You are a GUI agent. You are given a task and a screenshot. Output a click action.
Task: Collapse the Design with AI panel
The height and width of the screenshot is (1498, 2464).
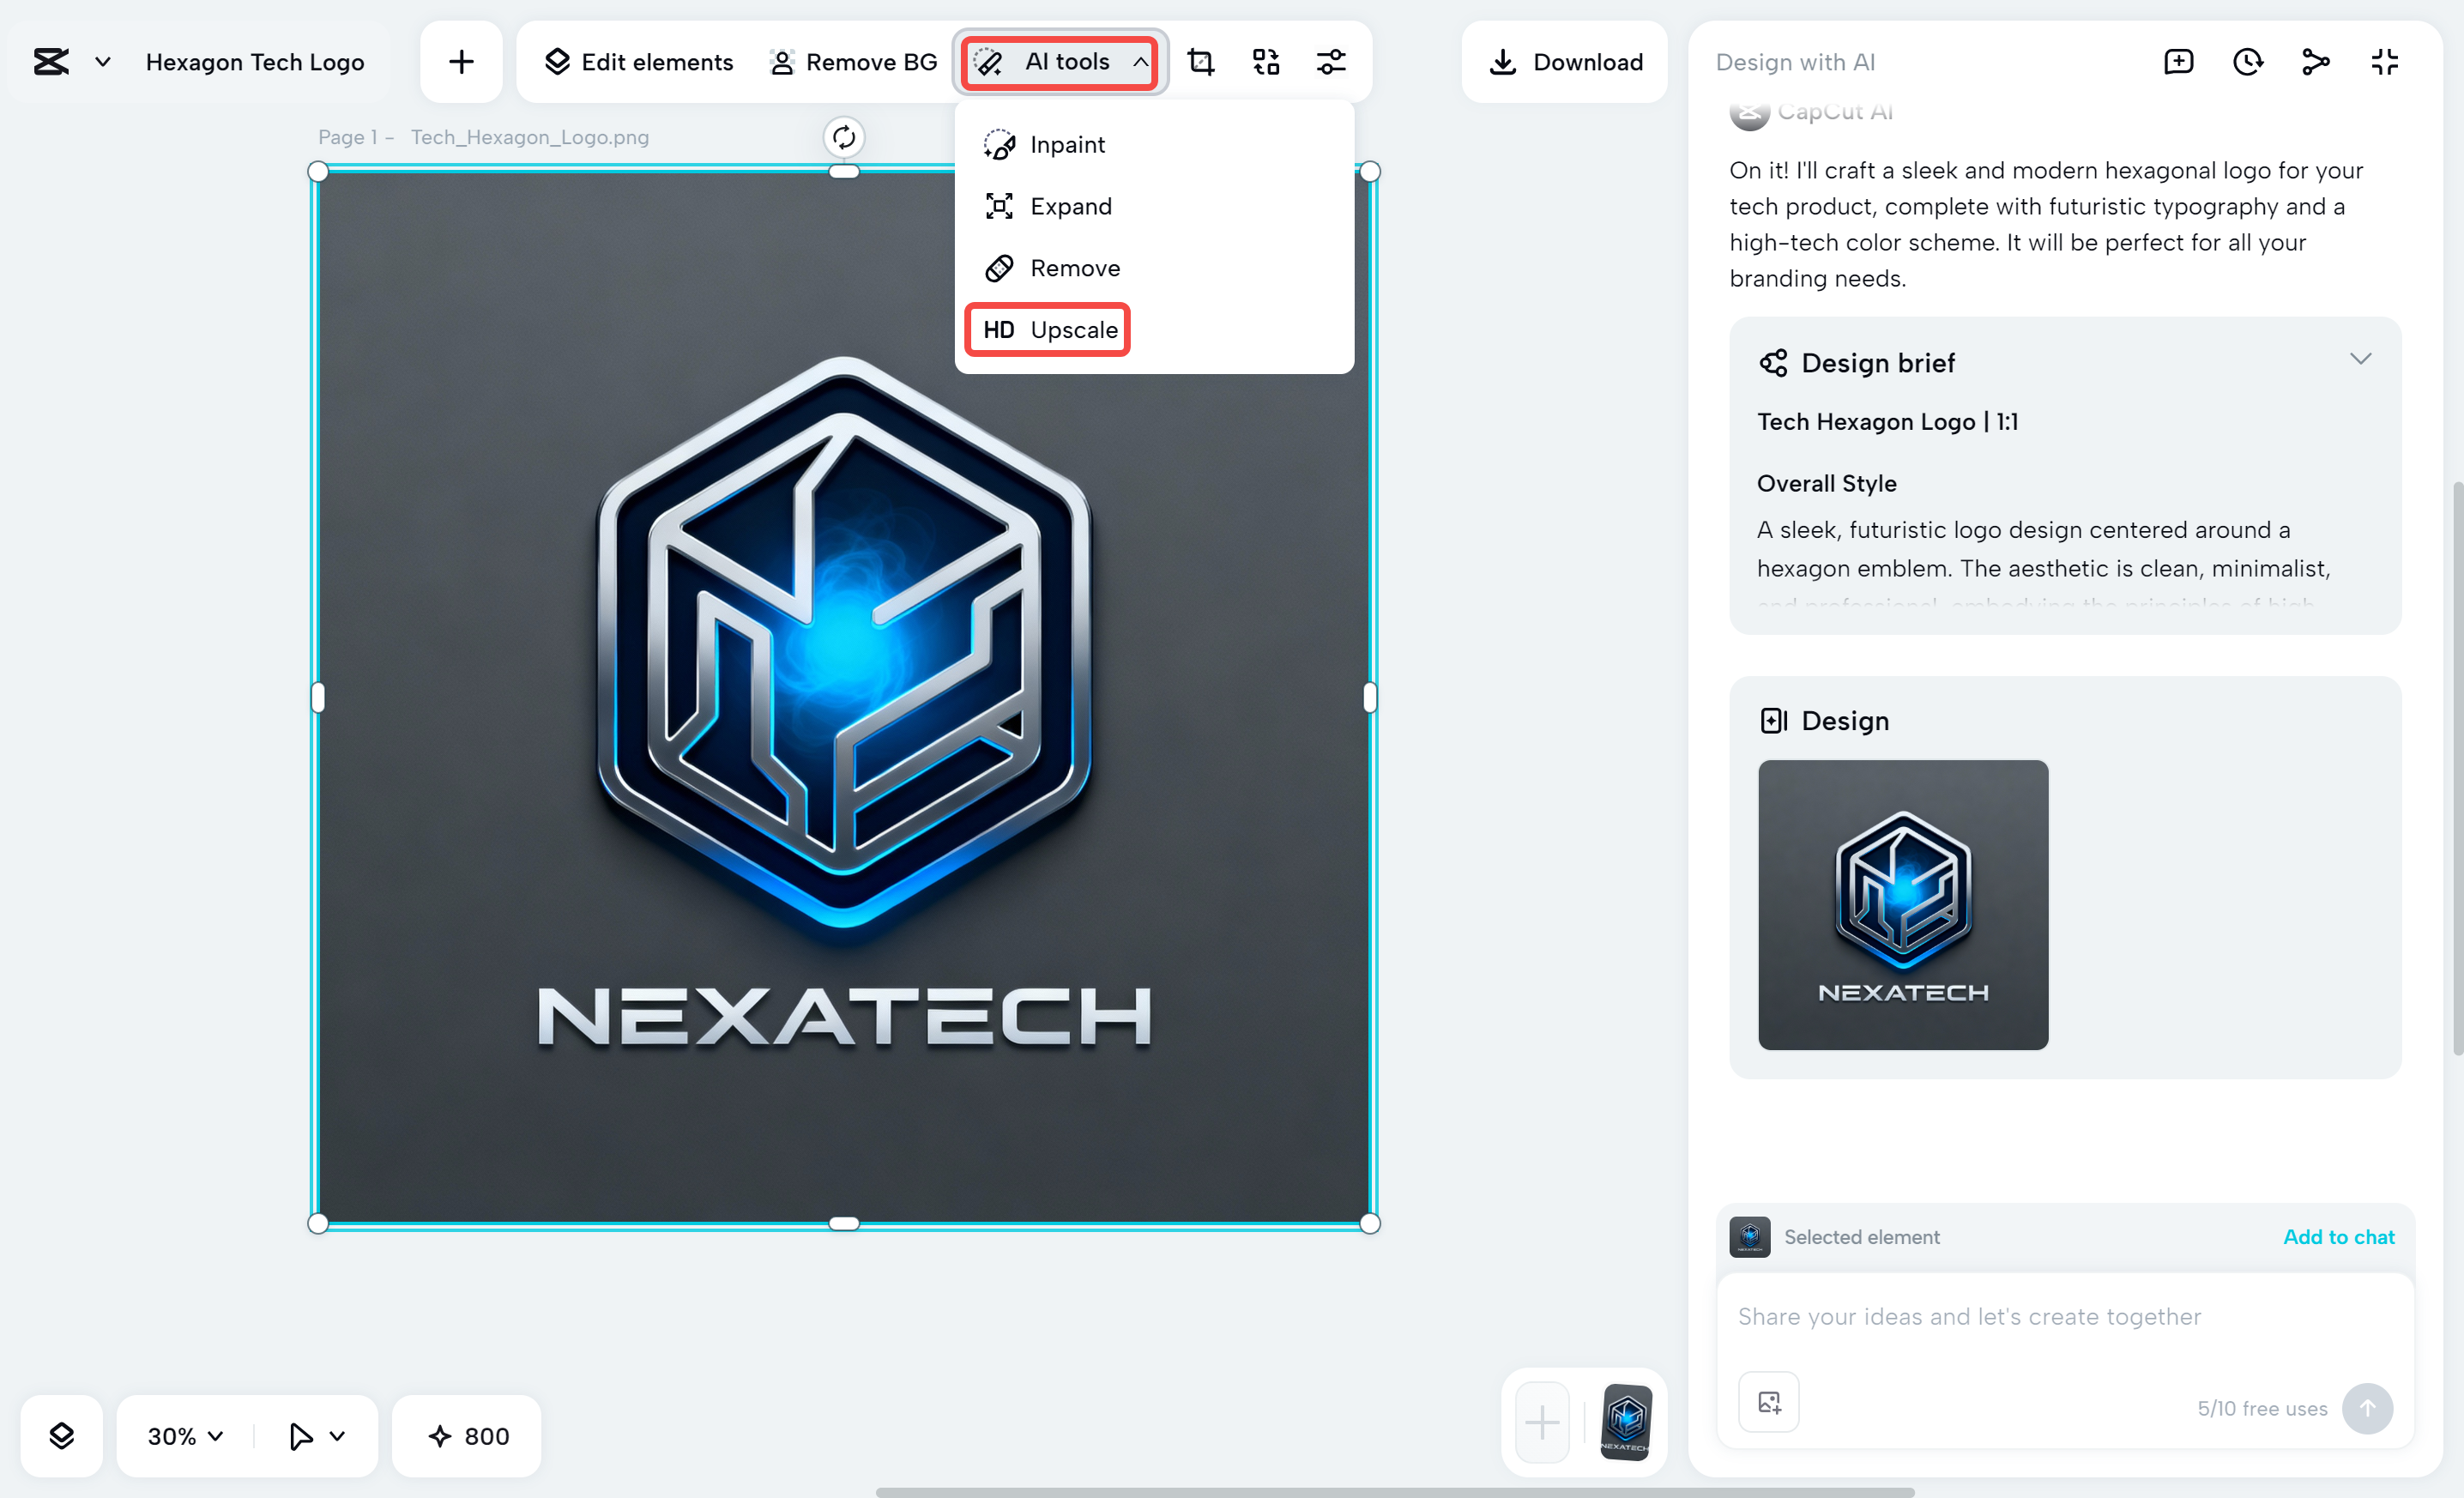[x=2385, y=62]
